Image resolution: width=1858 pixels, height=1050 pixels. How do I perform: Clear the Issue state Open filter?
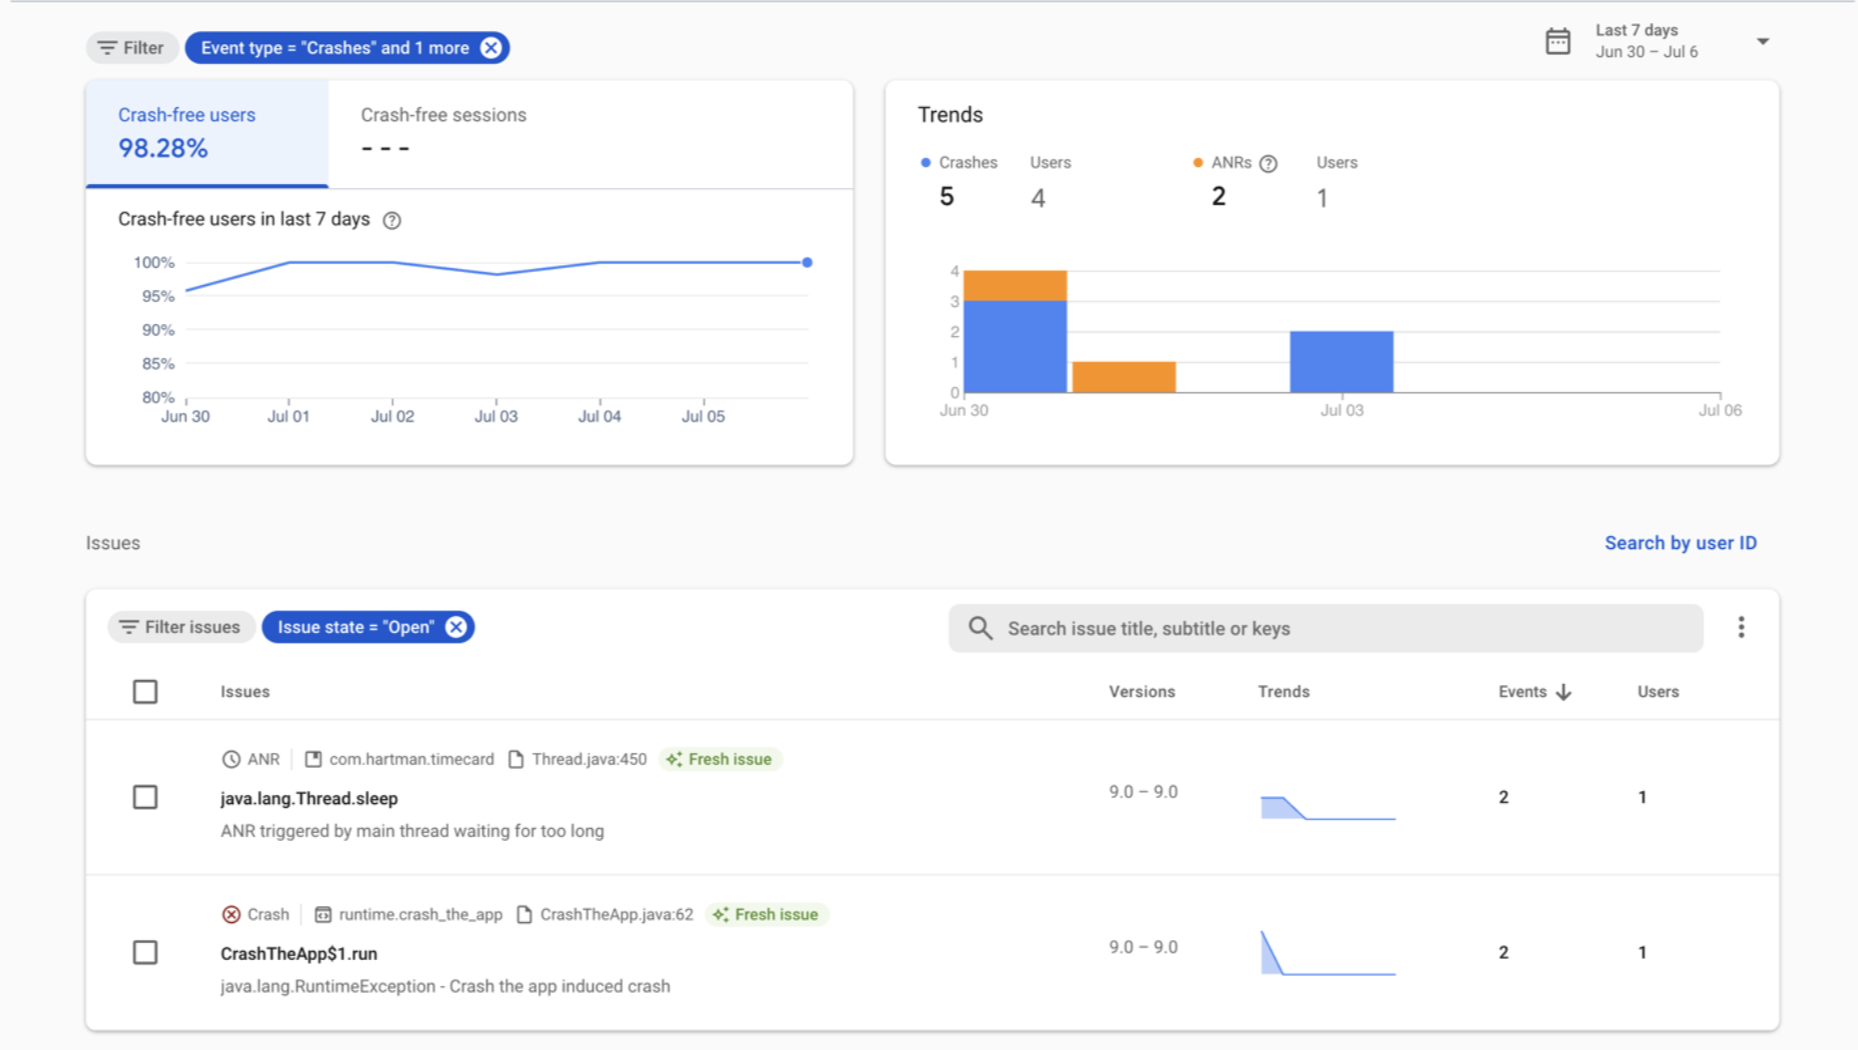click(456, 627)
